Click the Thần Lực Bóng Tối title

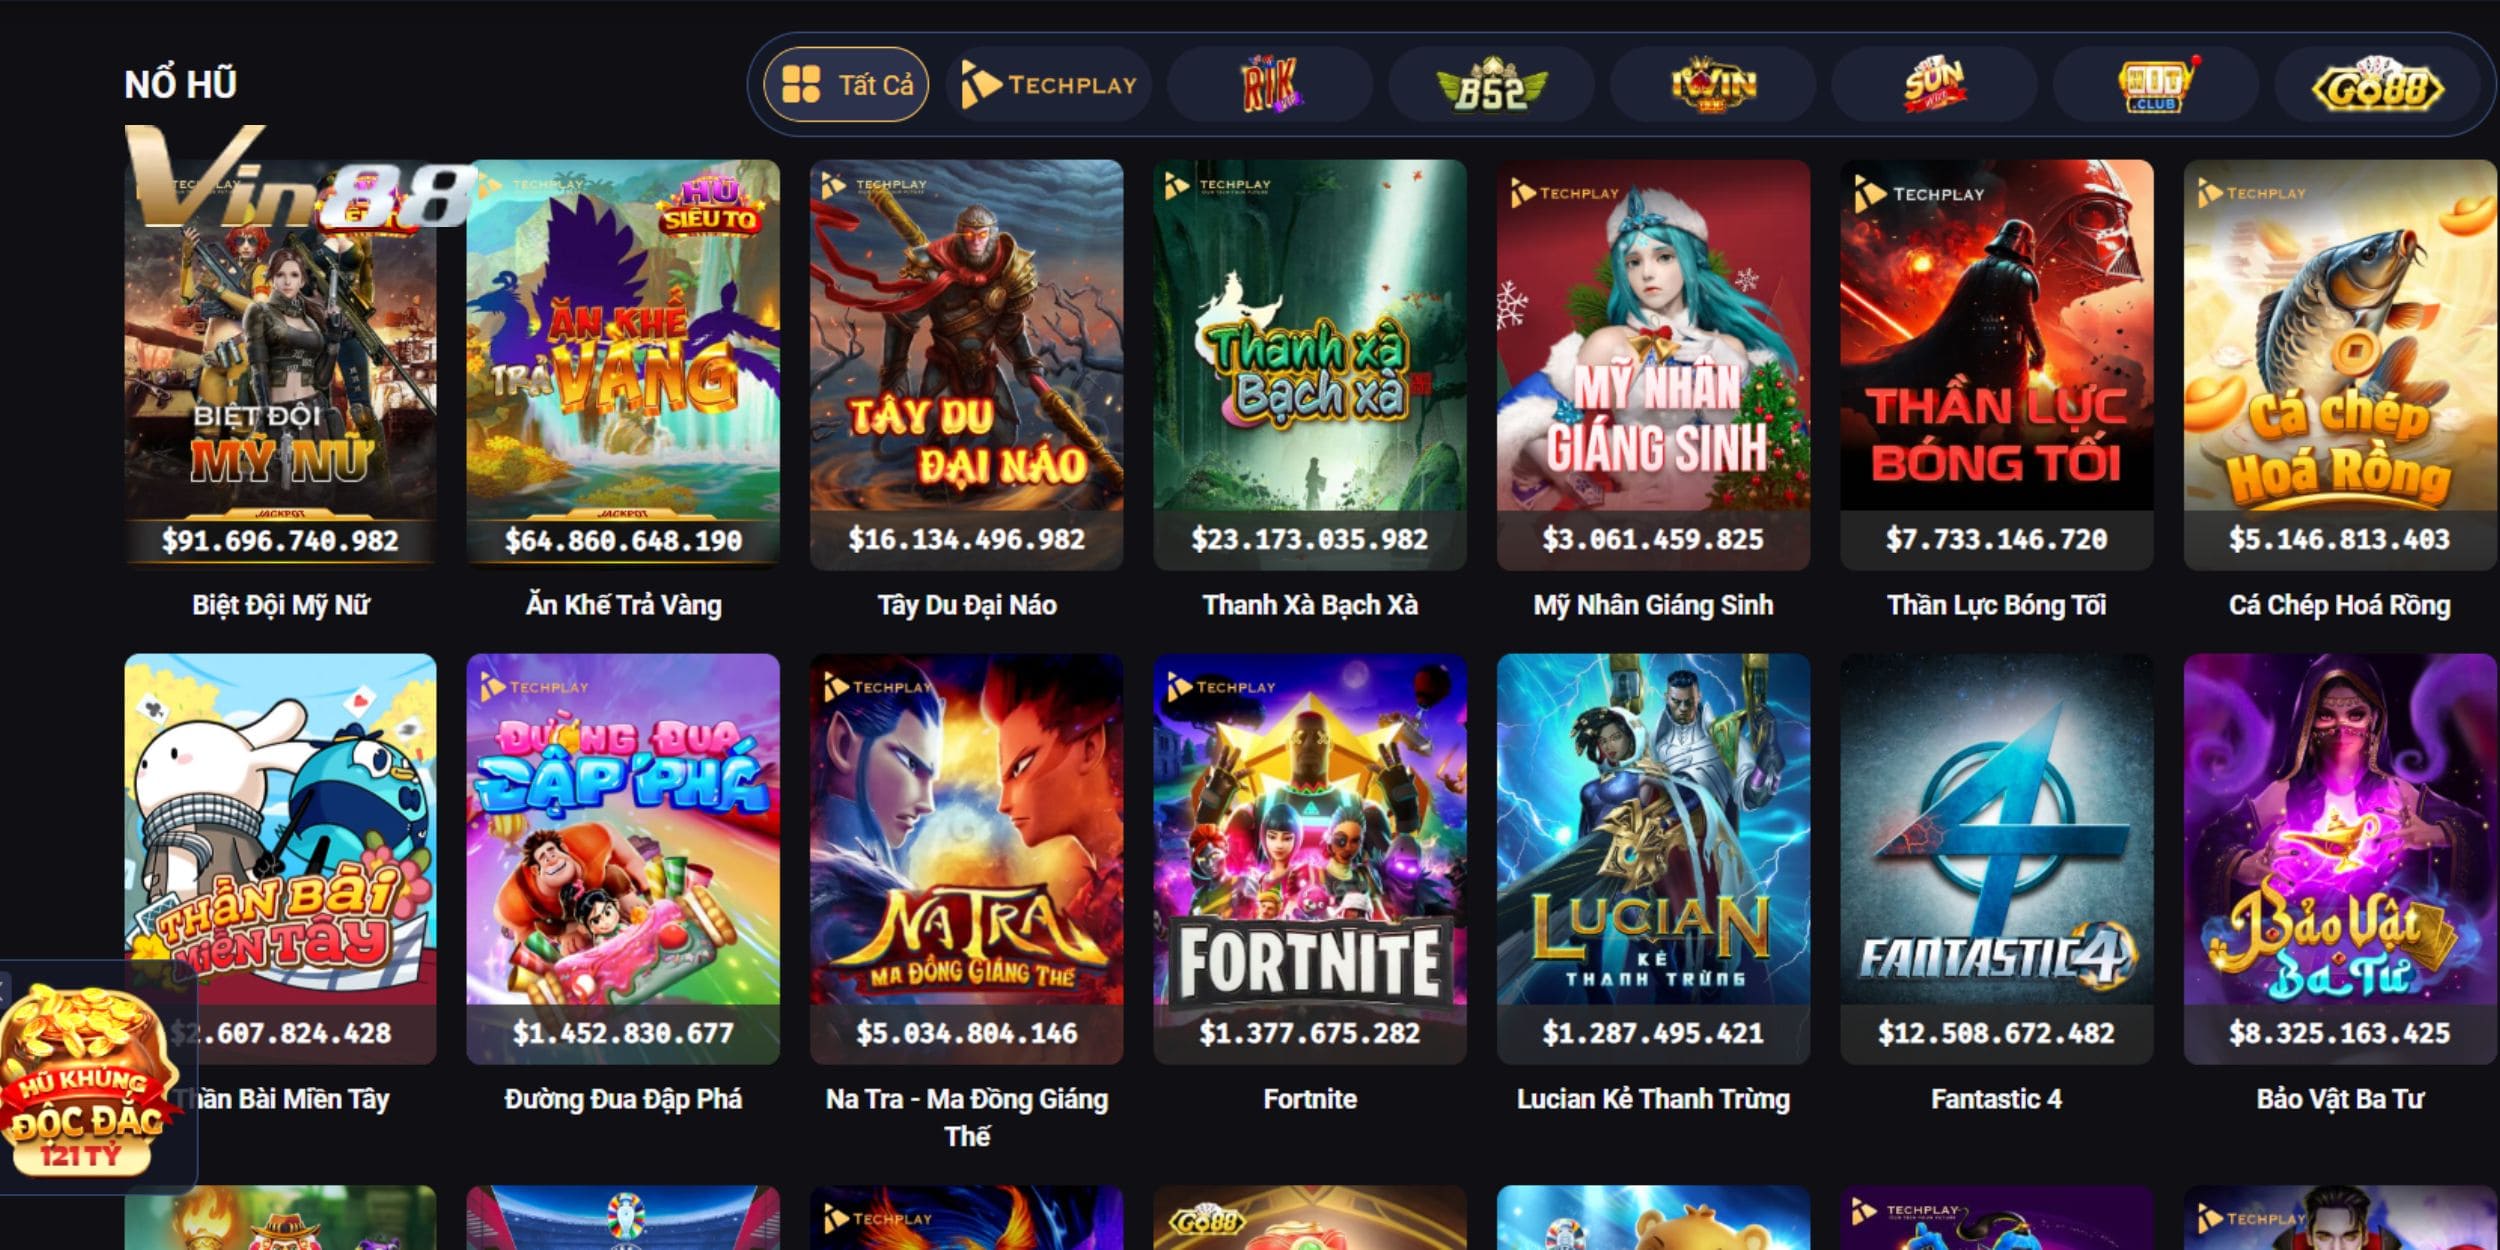pyautogui.click(x=1997, y=605)
